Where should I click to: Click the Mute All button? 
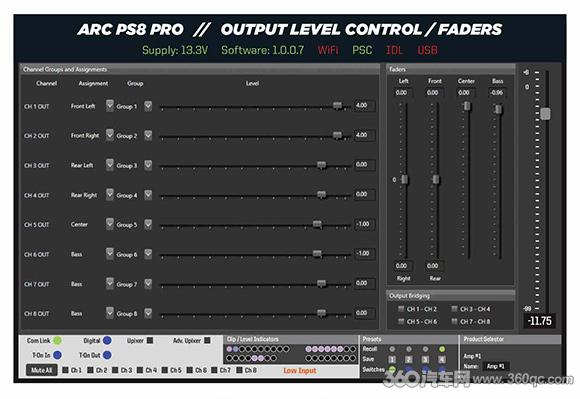41,370
